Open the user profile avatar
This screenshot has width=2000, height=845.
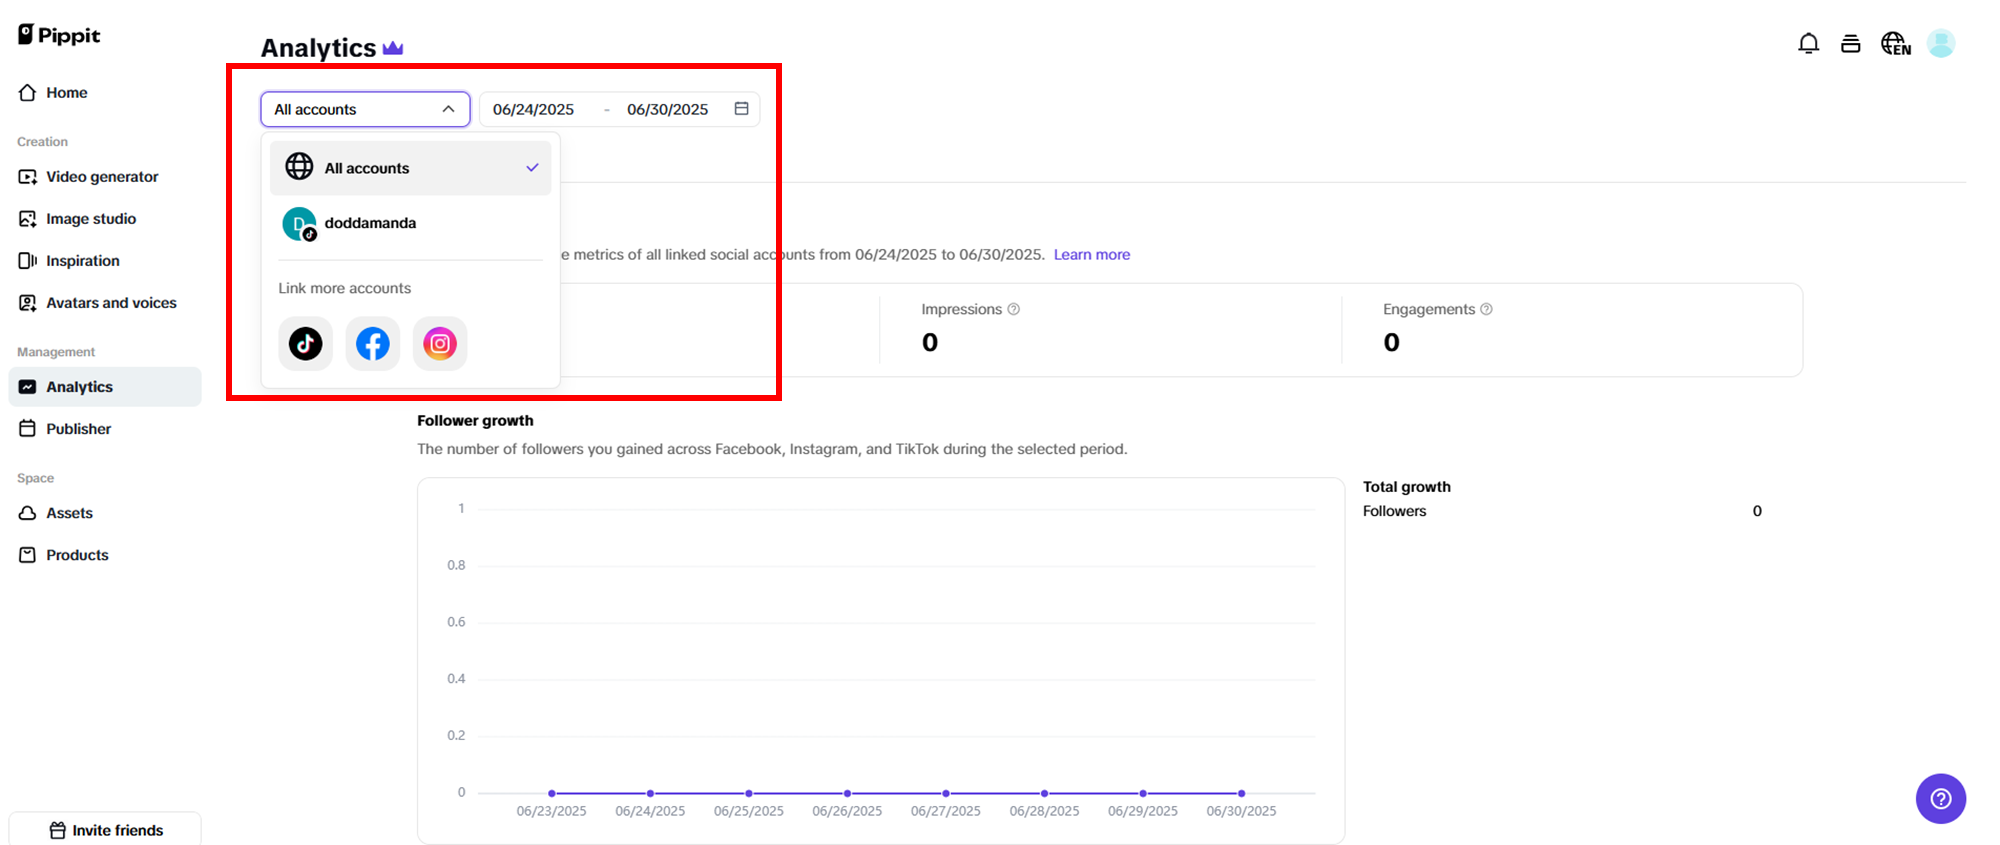click(x=1941, y=43)
